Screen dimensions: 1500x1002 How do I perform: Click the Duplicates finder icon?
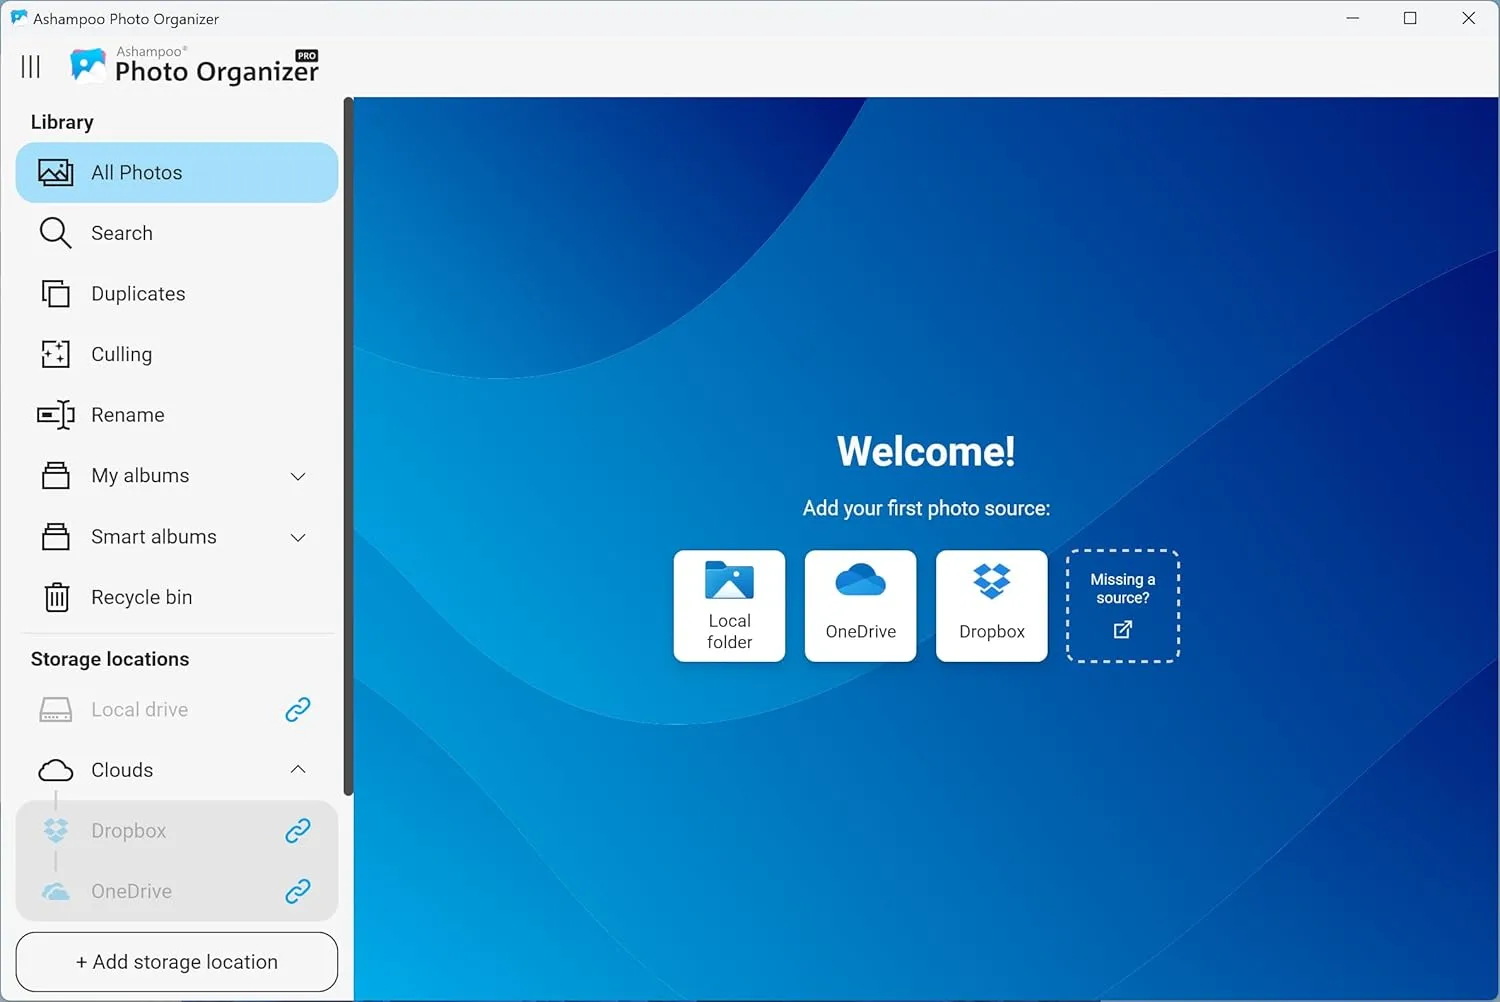55,293
